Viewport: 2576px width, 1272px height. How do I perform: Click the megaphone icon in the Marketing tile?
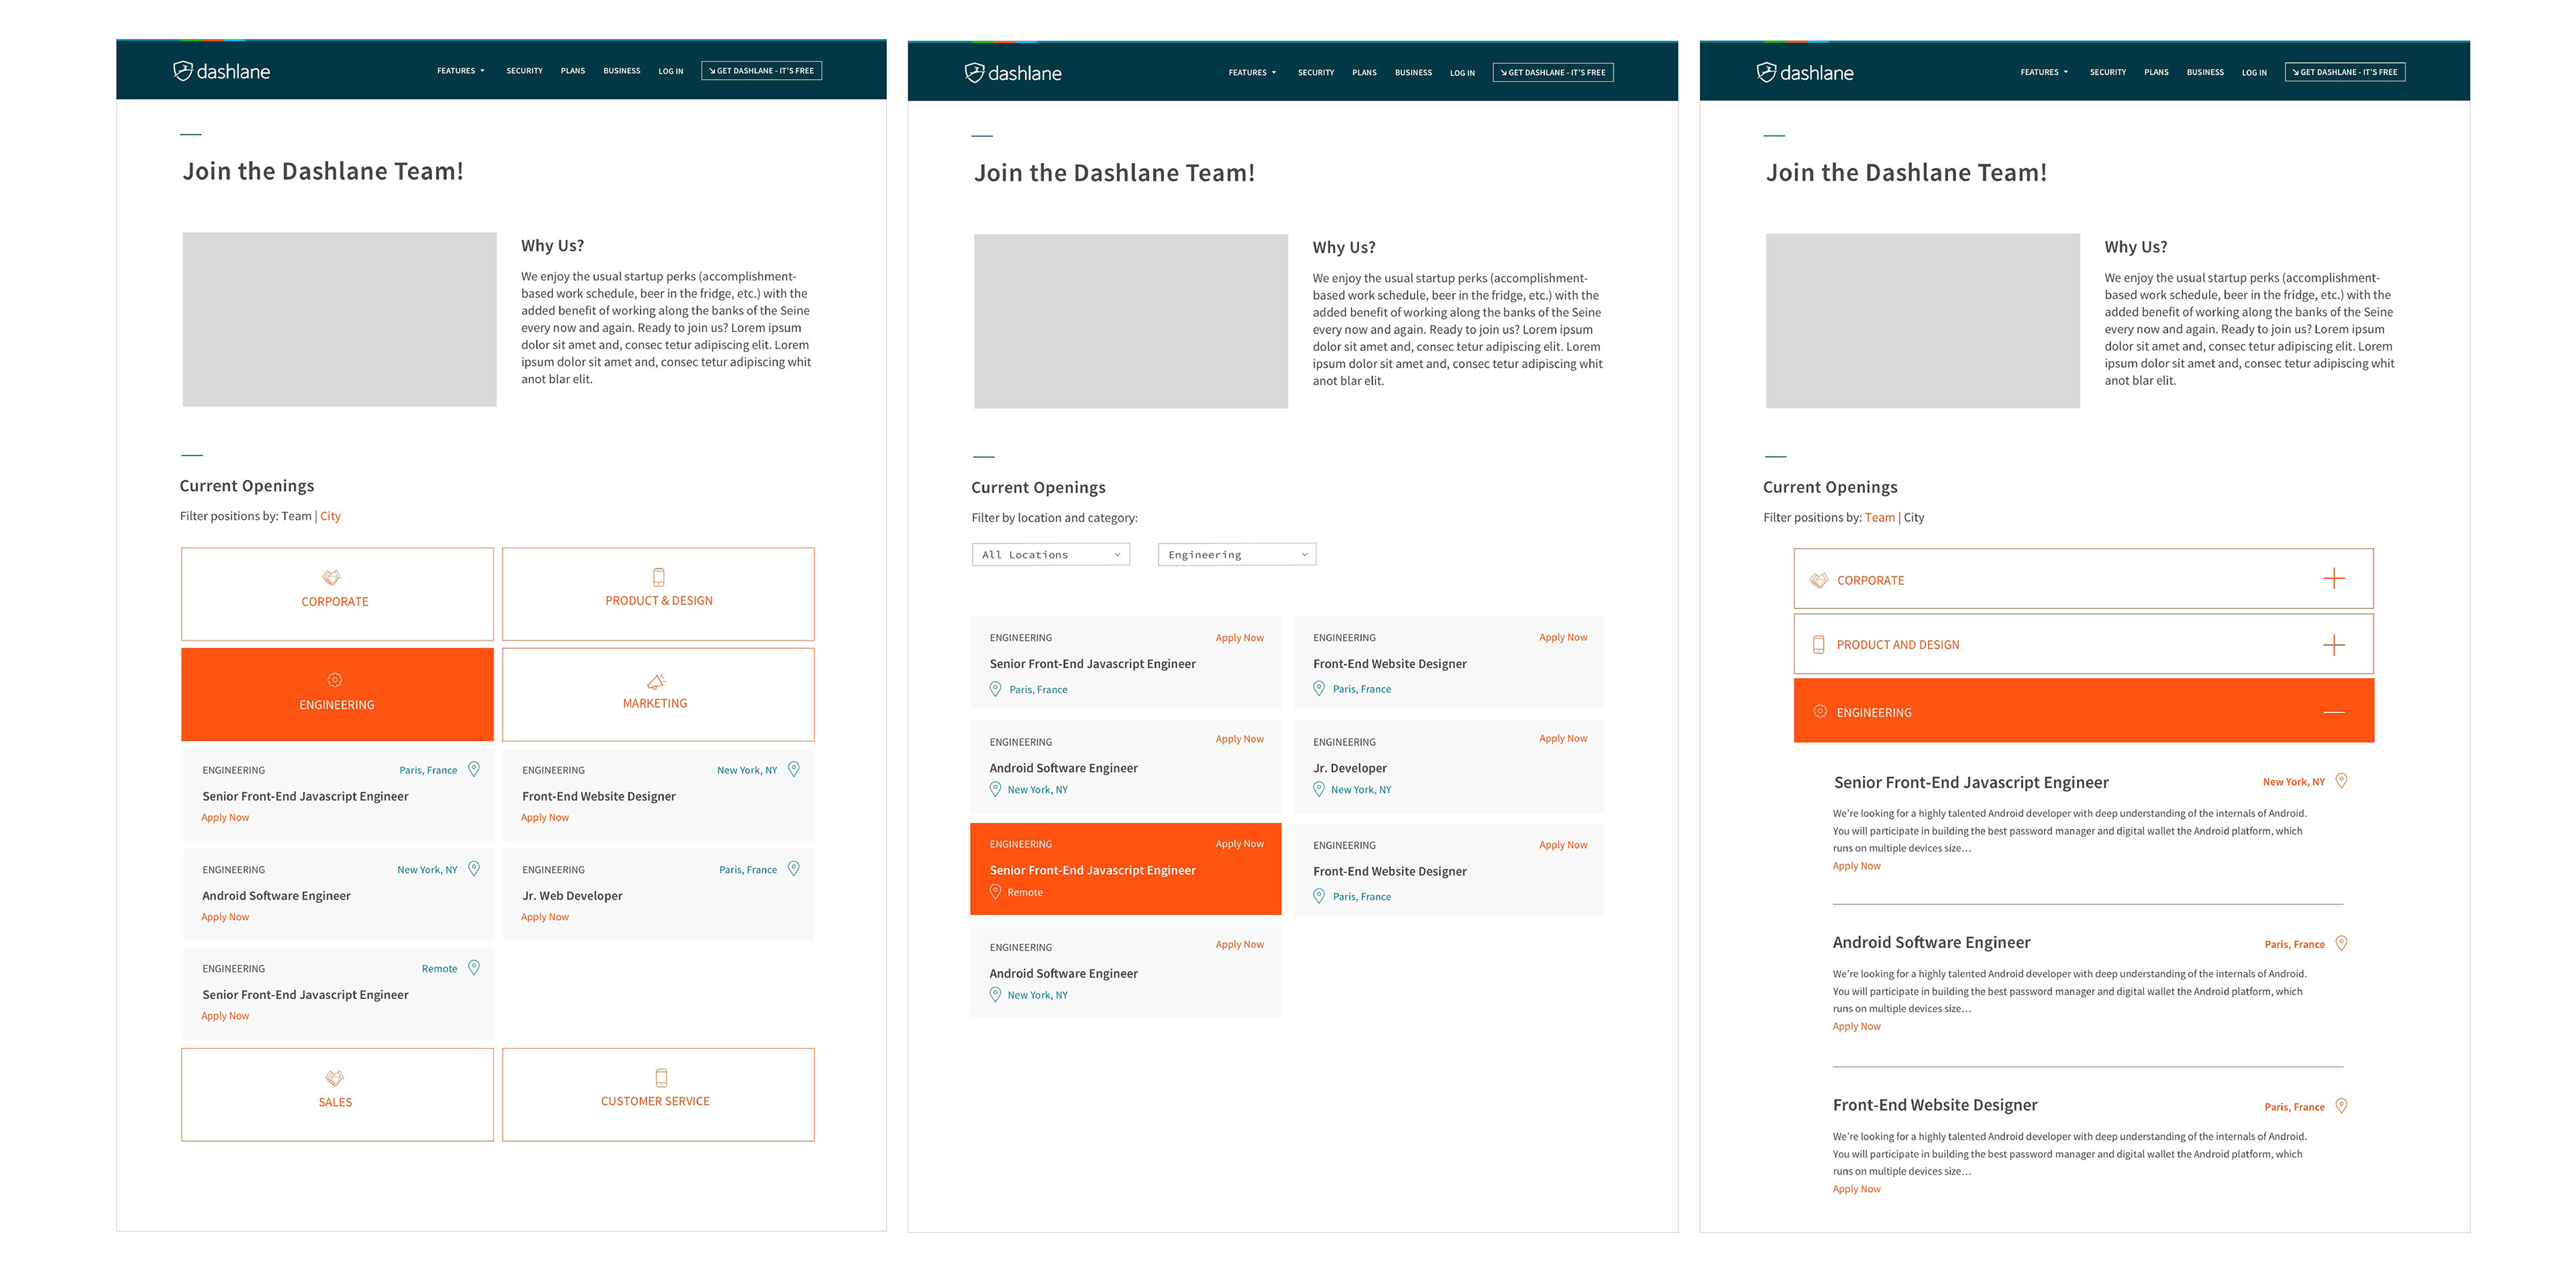pos(656,681)
